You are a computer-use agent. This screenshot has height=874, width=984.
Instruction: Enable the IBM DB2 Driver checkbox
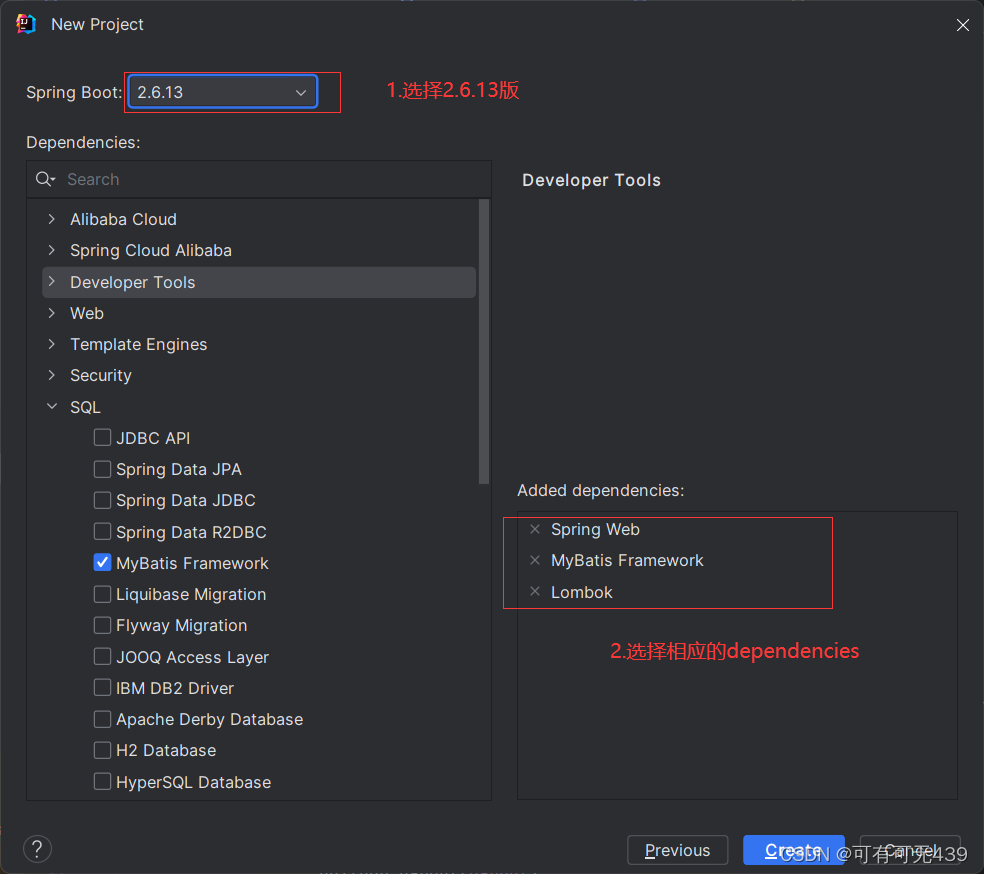pyautogui.click(x=102, y=688)
